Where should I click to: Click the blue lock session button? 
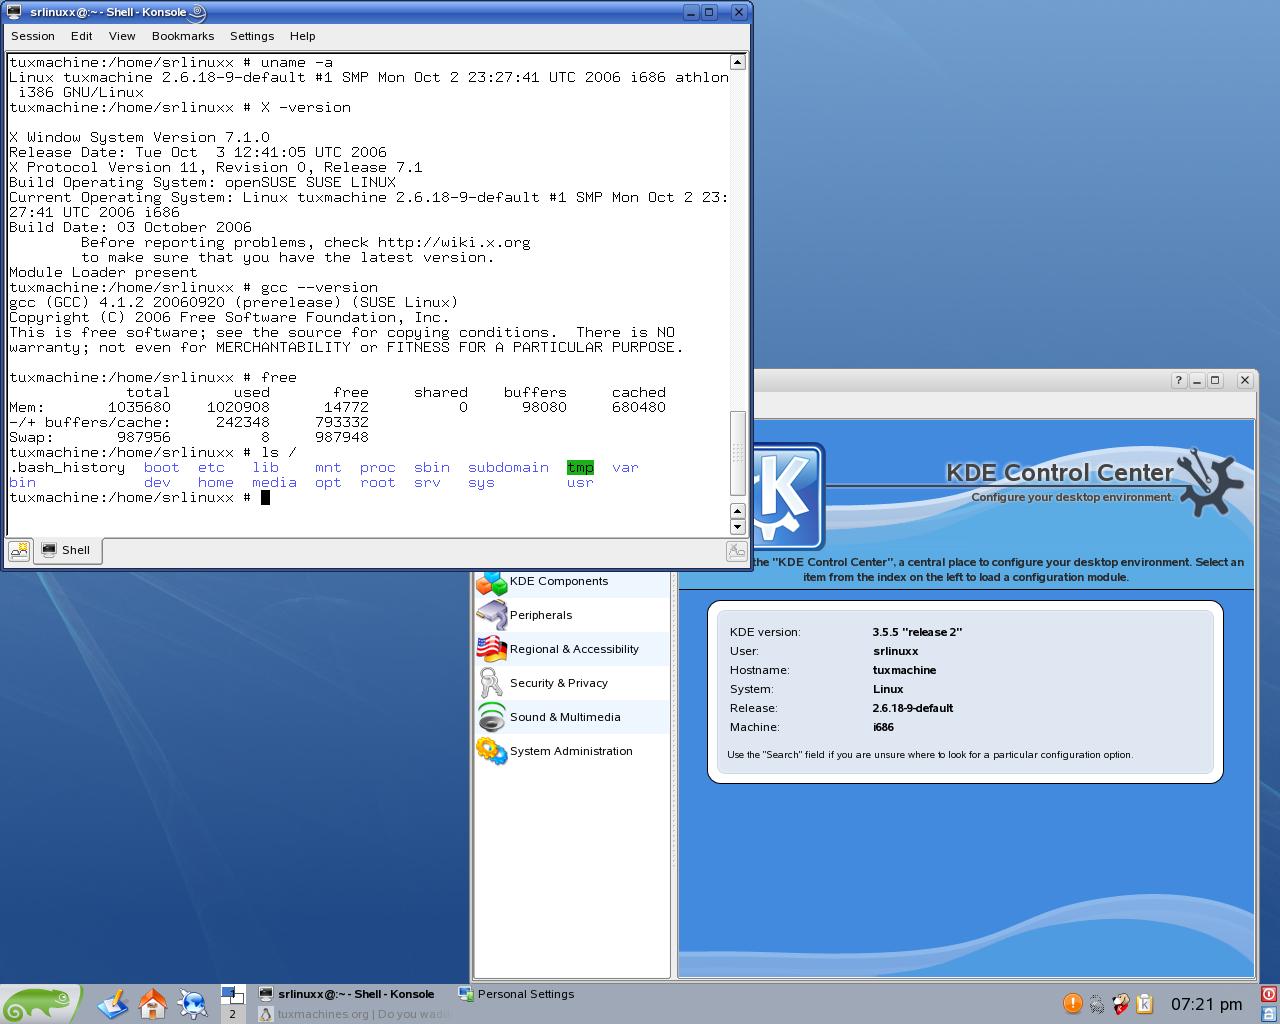coord(1269,1014)
